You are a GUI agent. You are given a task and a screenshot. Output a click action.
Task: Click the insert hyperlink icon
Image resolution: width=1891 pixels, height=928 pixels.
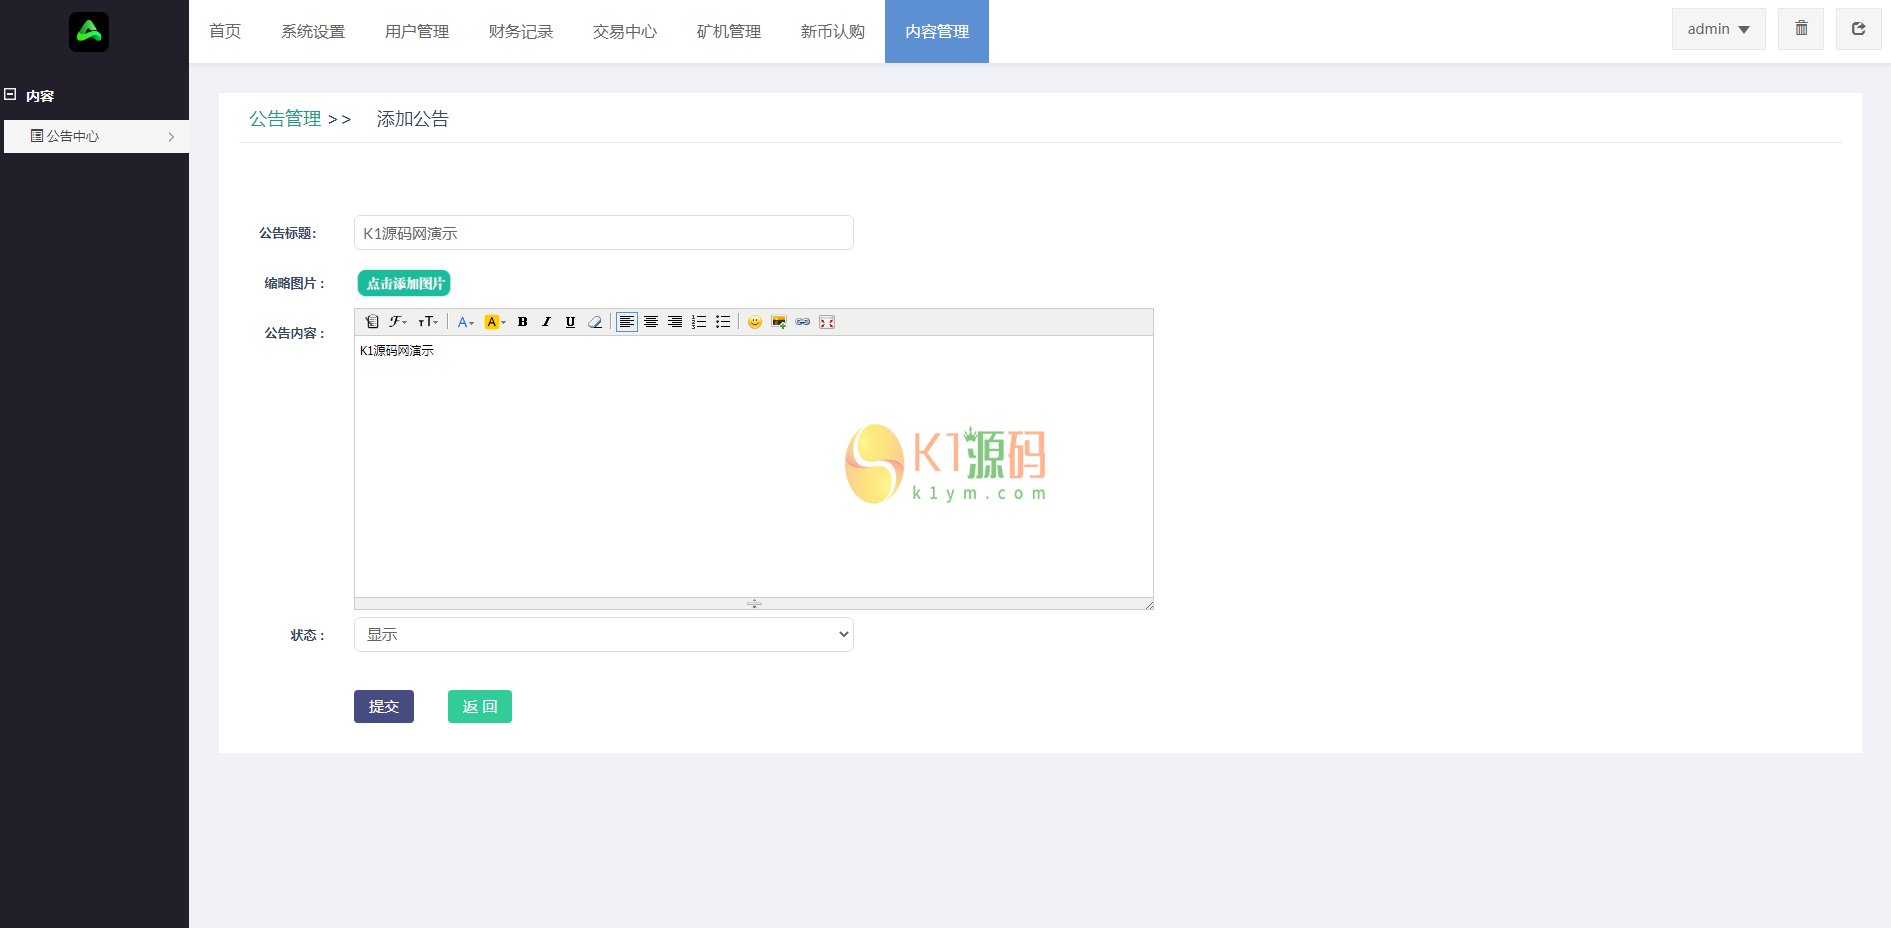pos(803,322)
